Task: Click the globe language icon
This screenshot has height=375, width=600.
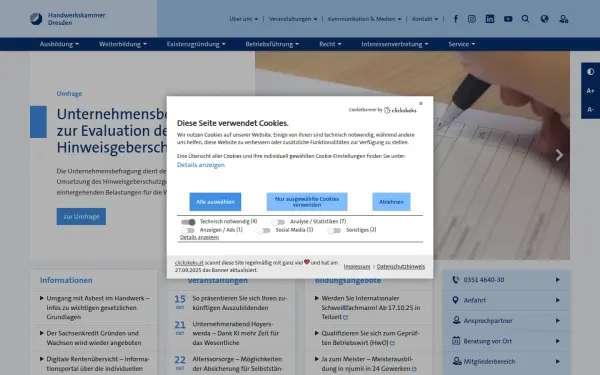Action: tap(544, 19)
